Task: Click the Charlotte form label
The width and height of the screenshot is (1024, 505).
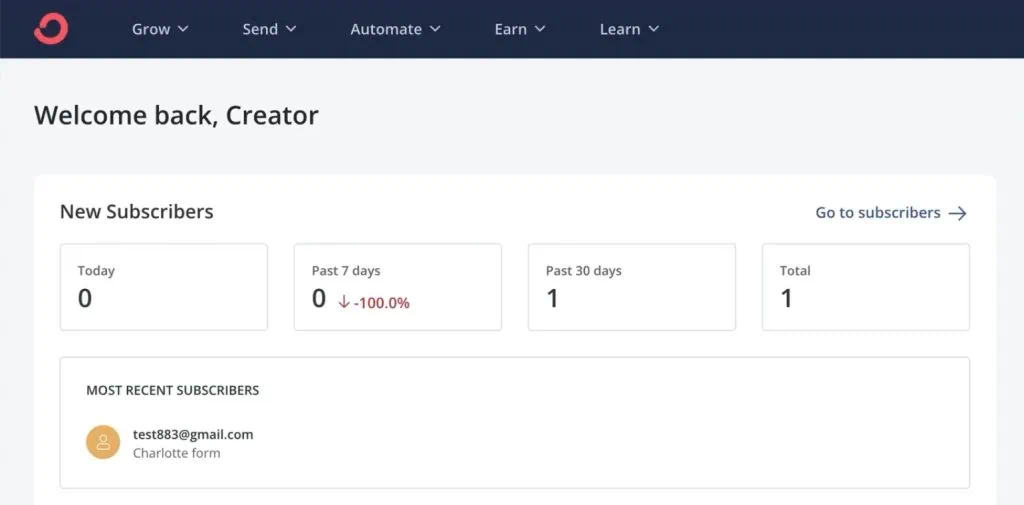Action: click(176, 453)
